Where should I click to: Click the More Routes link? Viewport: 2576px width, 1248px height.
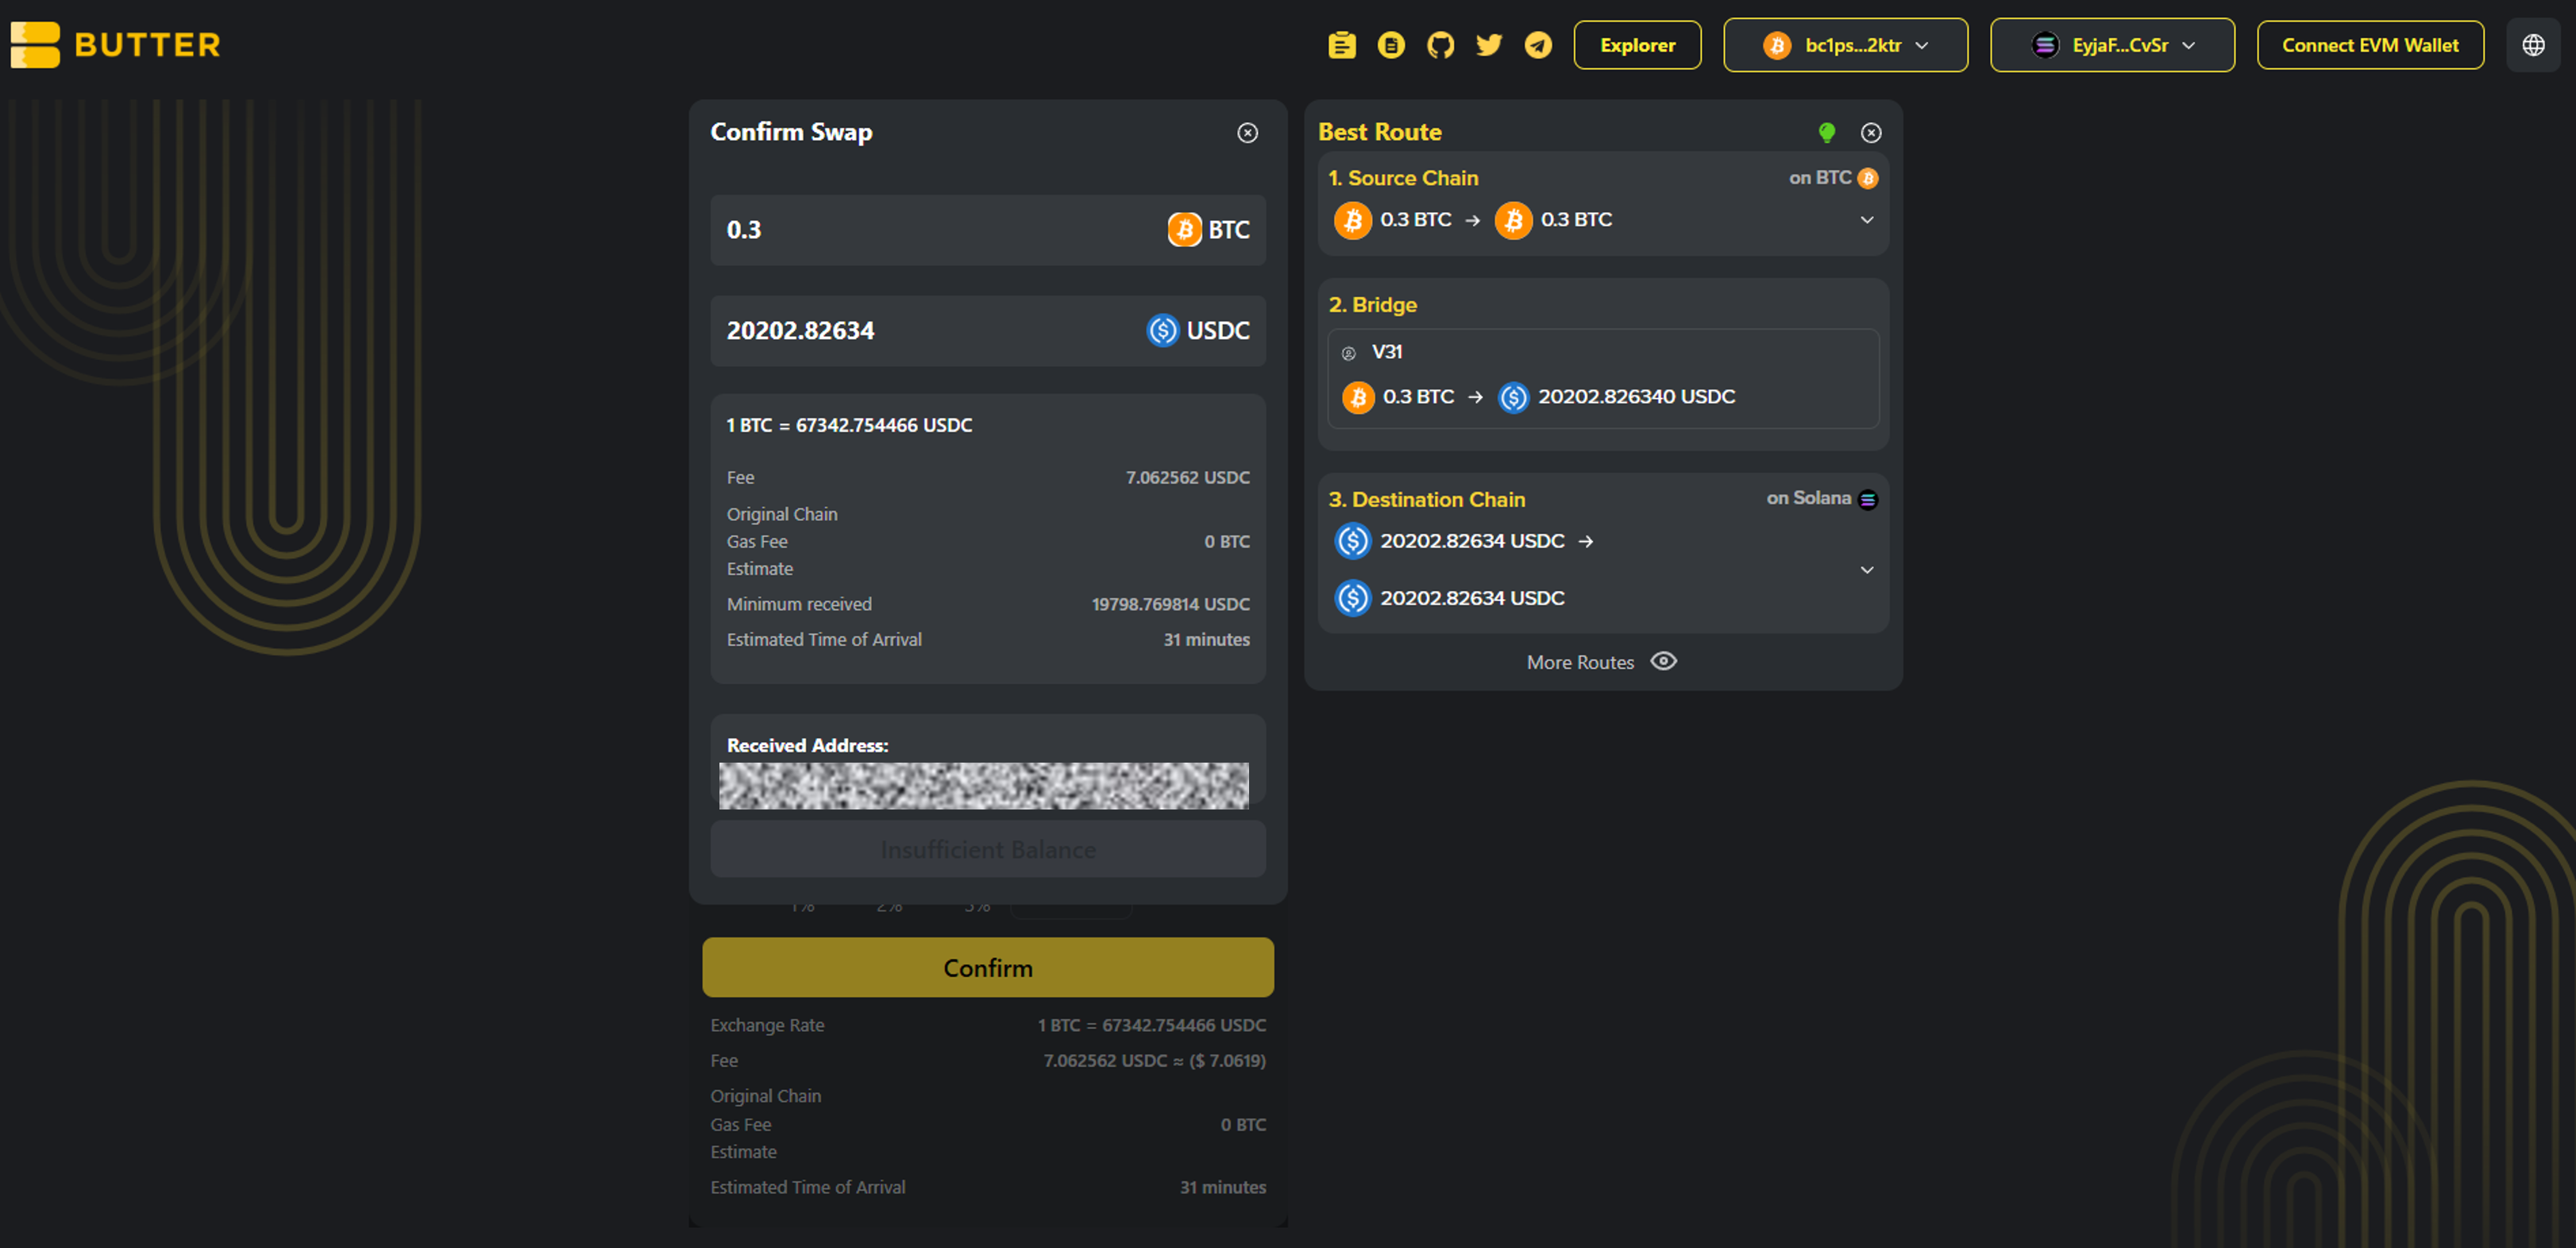pyautogui.click(x=1580, y=662)
